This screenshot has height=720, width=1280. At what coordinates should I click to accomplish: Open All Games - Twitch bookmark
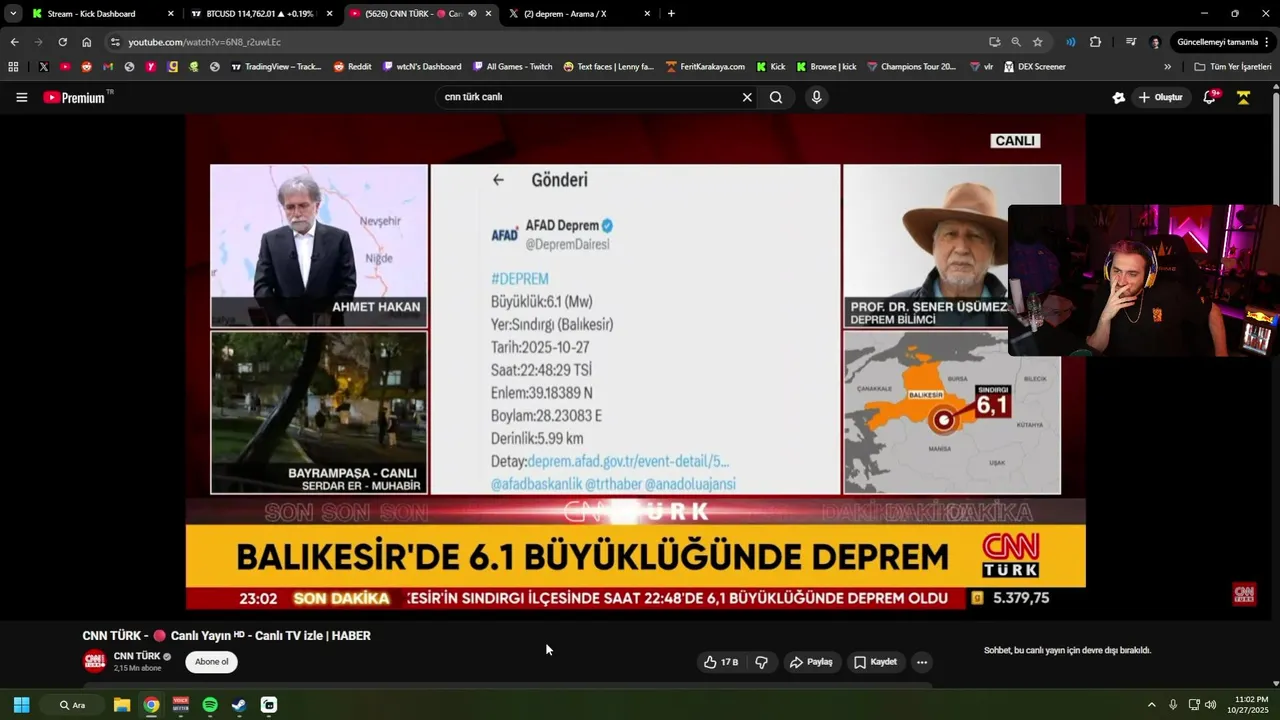pyautogui.click(x=512, y=67)
